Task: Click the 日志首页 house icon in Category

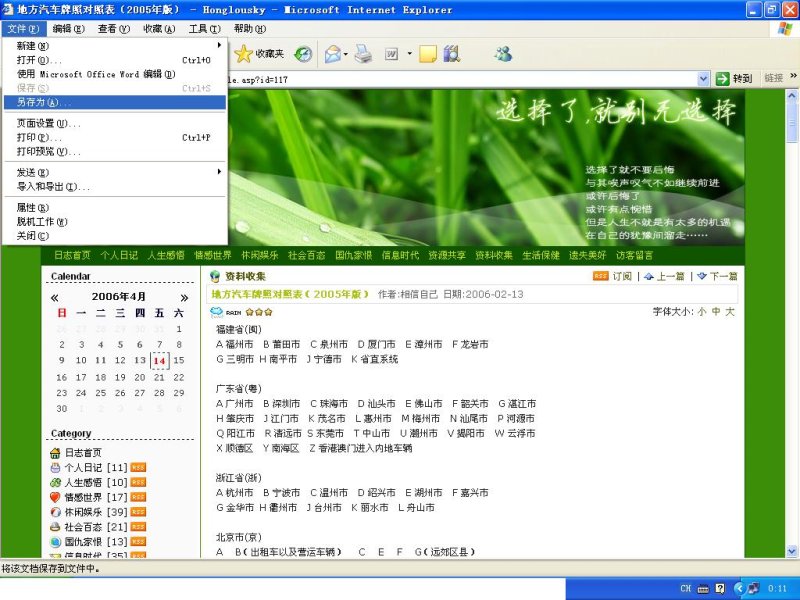Action: click(57, 453)
